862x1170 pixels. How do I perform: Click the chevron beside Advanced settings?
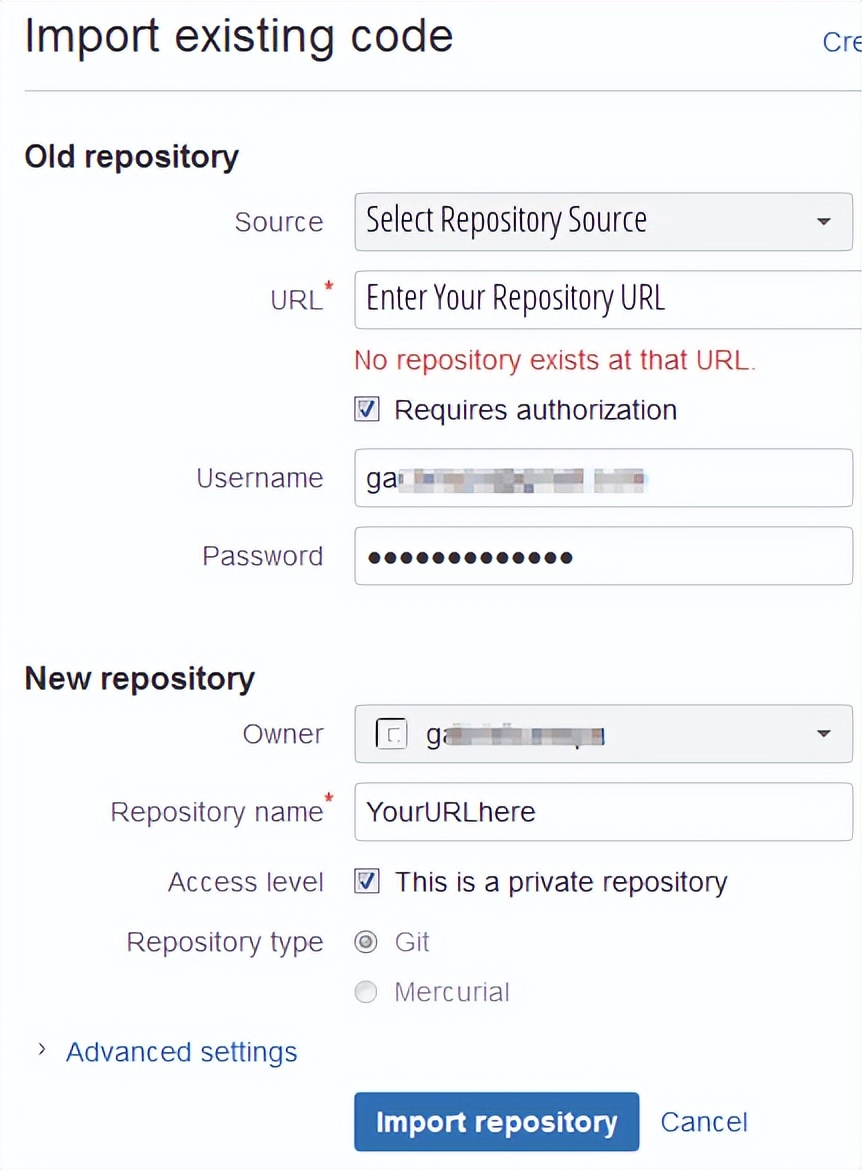41,1051
